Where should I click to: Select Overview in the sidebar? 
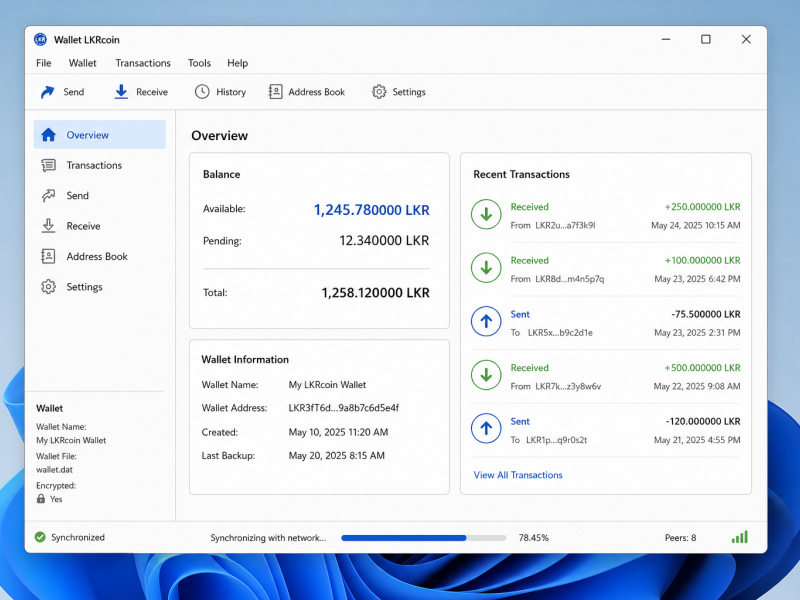pos(100,135)
